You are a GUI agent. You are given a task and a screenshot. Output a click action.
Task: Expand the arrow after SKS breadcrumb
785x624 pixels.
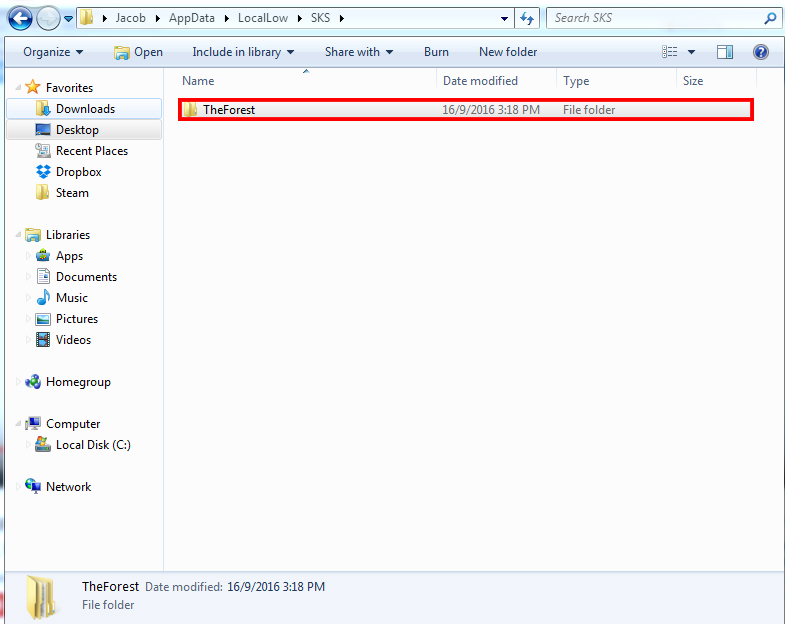342,19
